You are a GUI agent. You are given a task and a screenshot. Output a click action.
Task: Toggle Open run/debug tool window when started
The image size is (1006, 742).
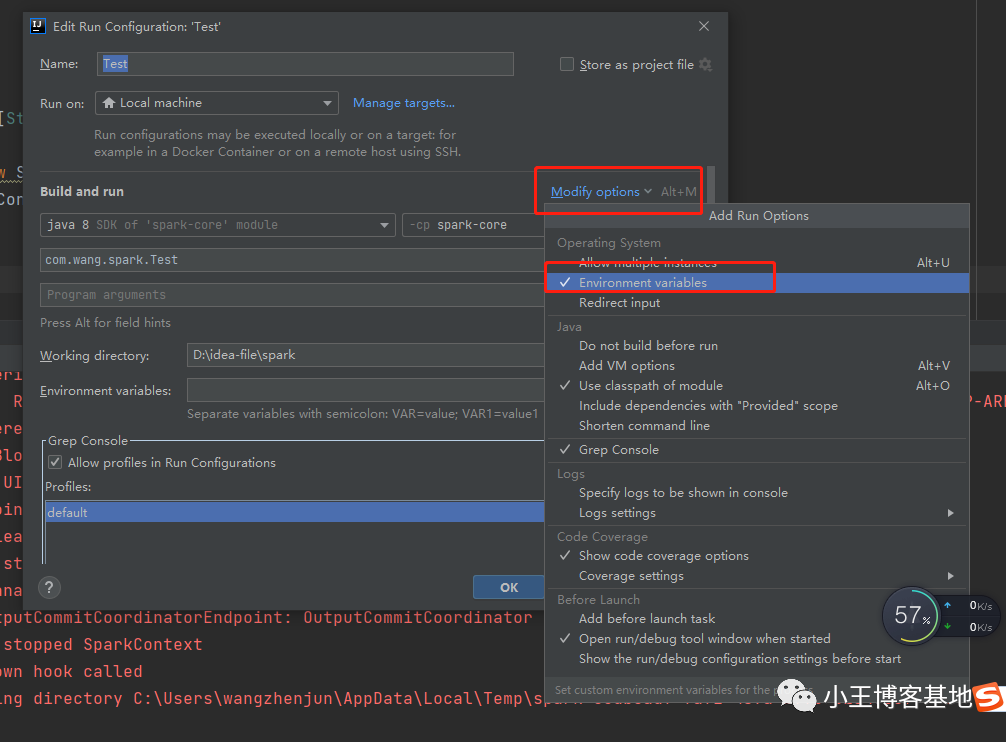756,639
